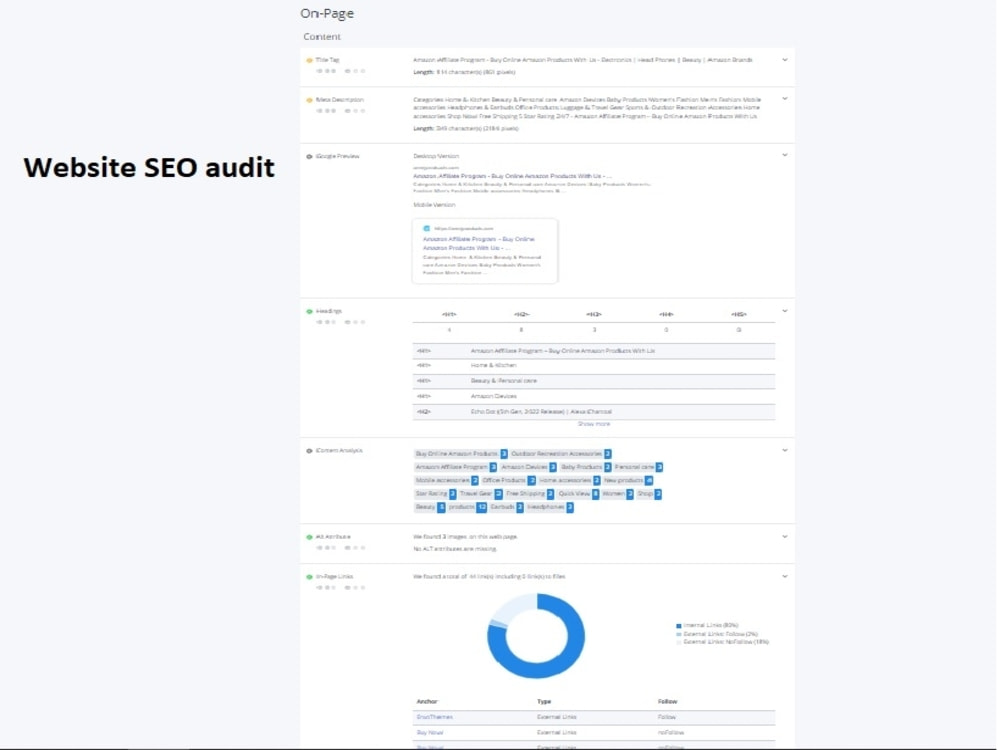The image size is (1000, 750).
Task: Click the H3 column header in headings table
Action: pyautogui.click(x=596, y=314)
